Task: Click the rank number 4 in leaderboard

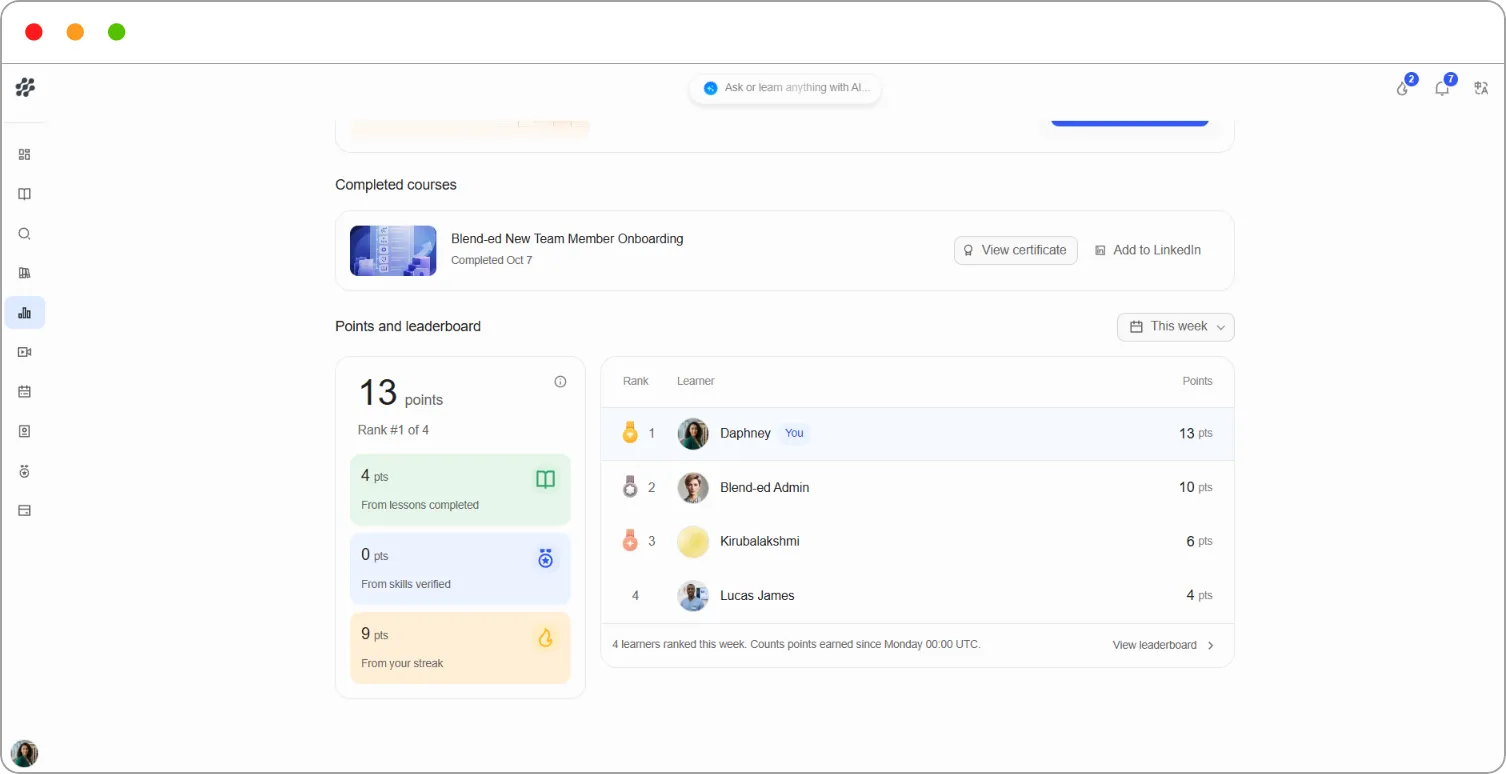Action: click(635, 595)
